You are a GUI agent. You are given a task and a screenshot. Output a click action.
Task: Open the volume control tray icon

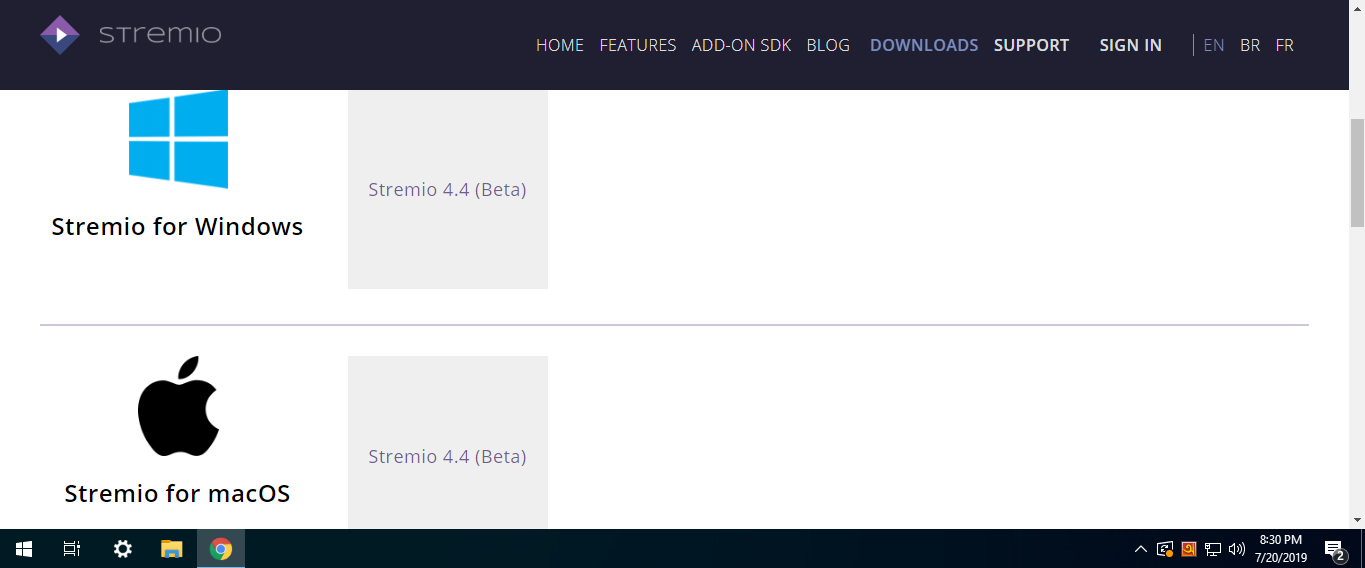tap(1237, 549)
